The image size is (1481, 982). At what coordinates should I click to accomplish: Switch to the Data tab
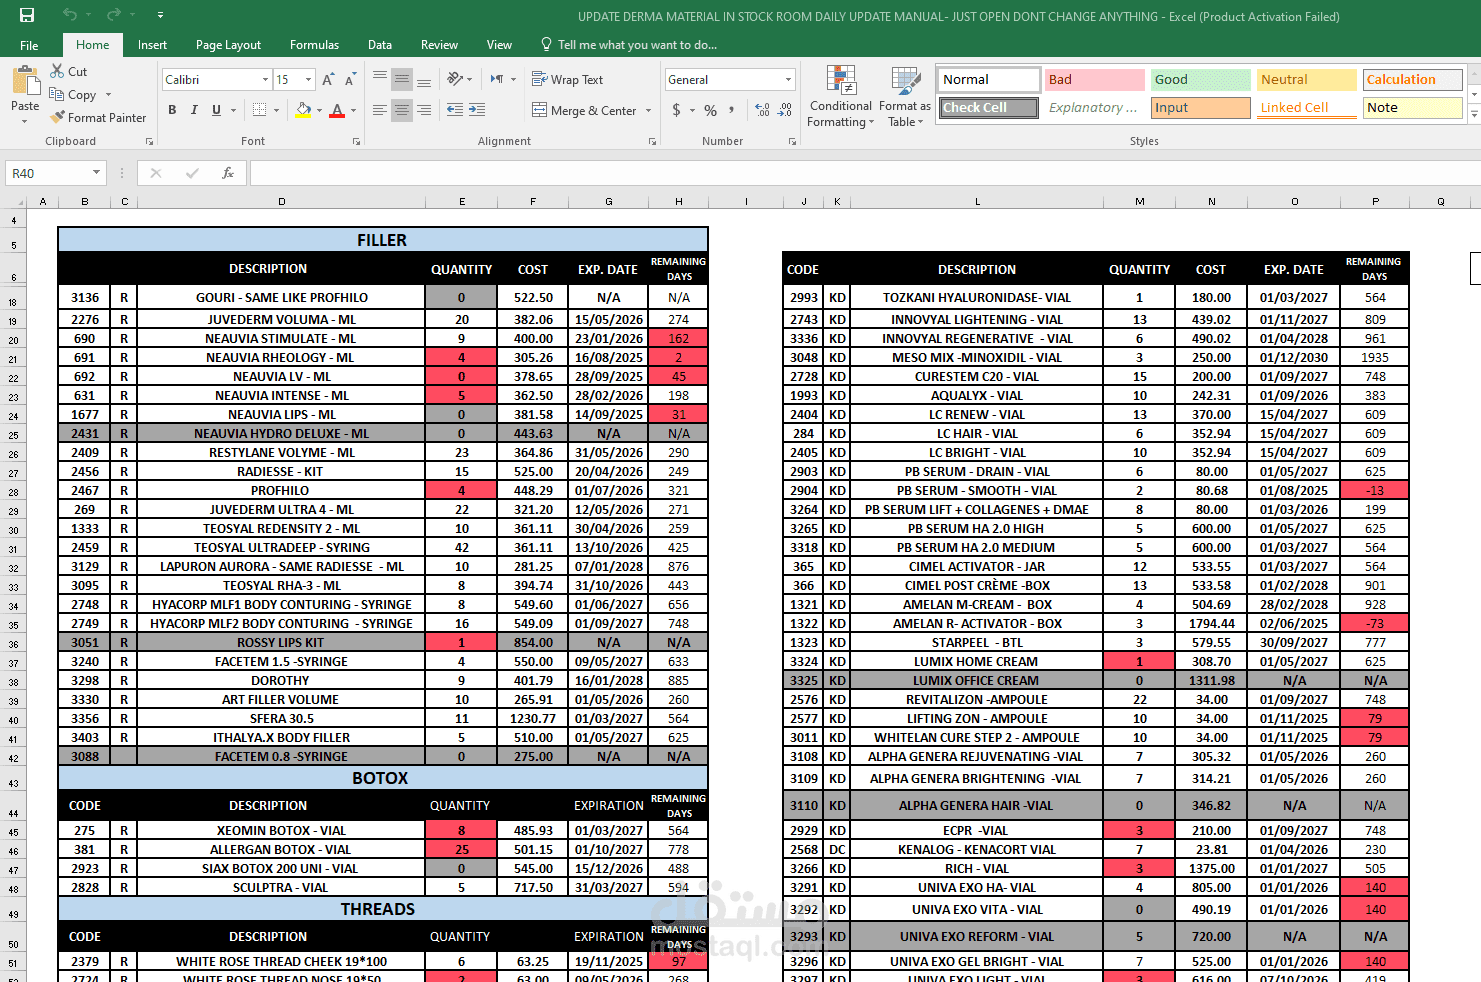pos(380,45)
